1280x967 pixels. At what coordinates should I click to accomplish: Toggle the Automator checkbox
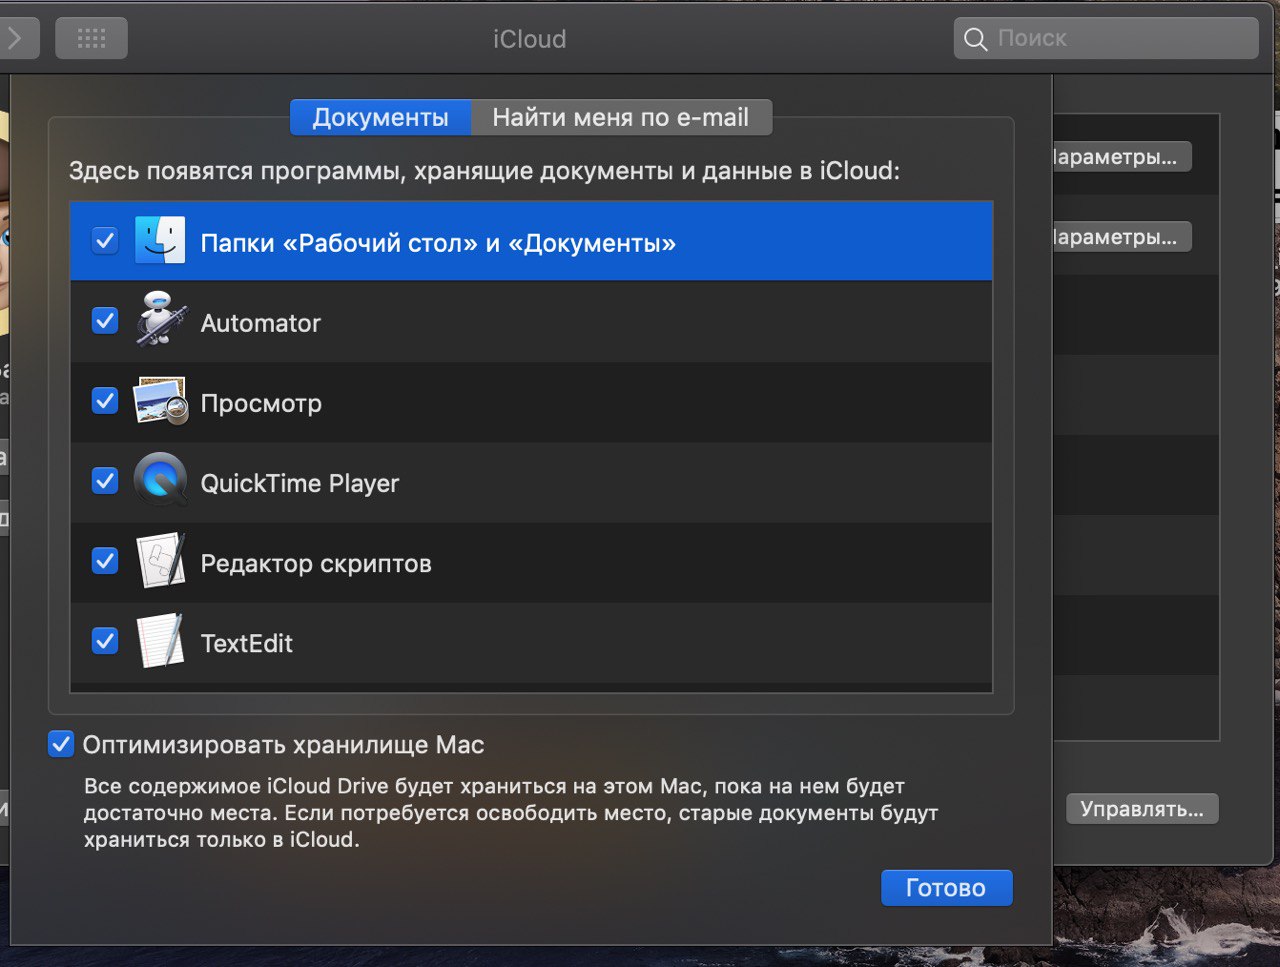105,320
